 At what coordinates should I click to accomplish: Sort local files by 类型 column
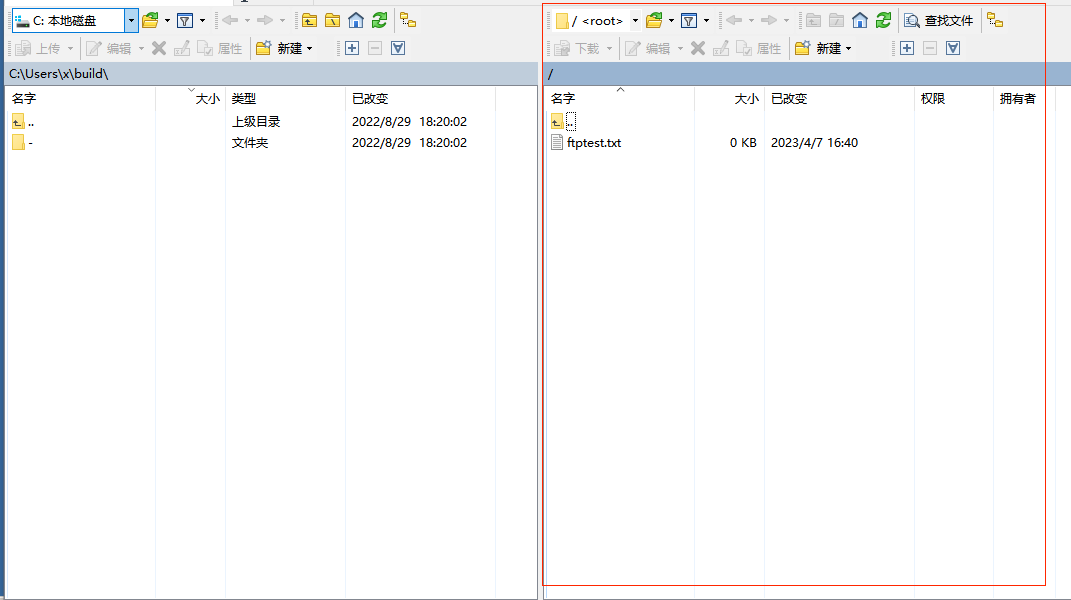(244, 98)
